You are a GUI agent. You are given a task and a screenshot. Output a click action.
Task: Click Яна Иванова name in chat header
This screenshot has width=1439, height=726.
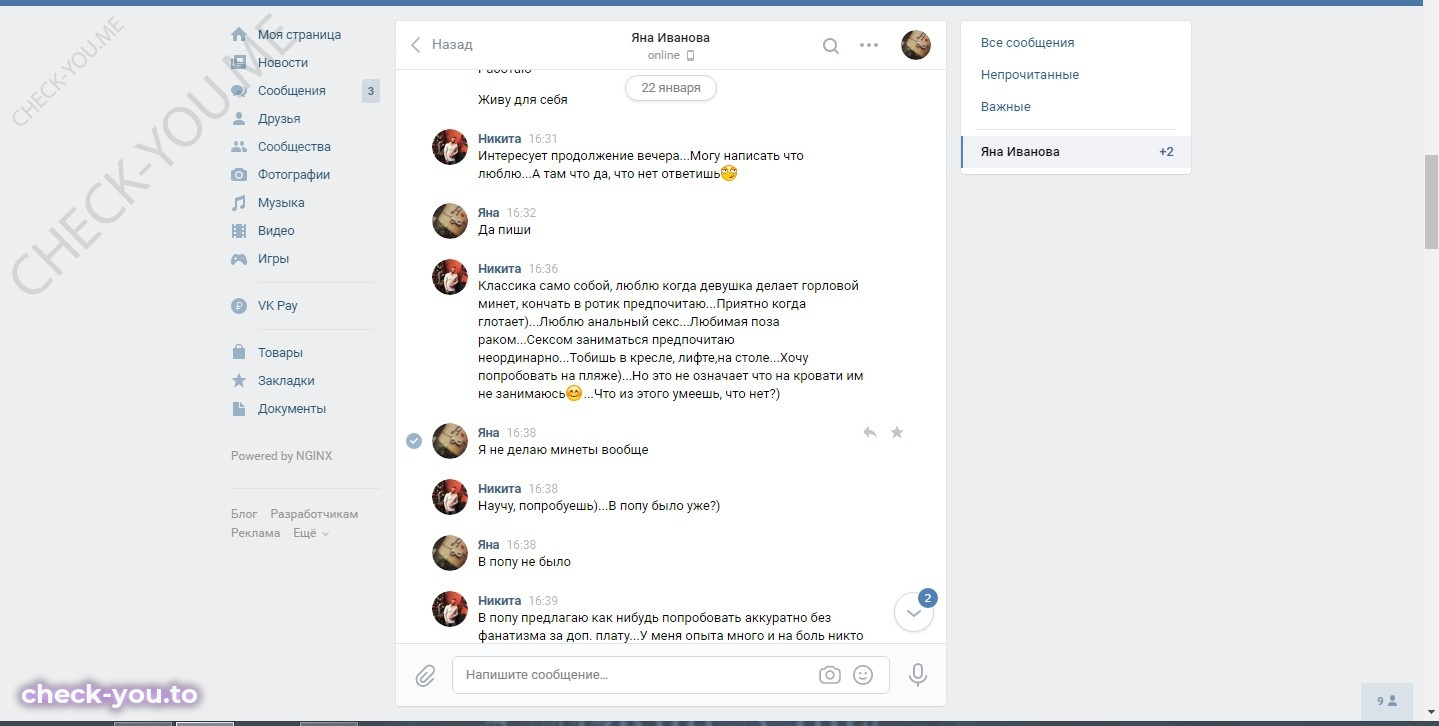click(x=671, y=37)
